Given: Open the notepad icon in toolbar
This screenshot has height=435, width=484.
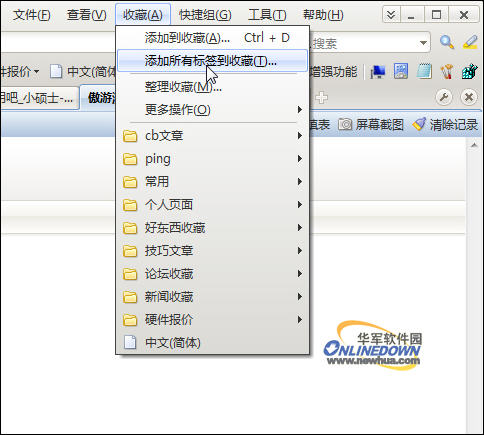Looking at the screenshot, I should pos(424,71).
